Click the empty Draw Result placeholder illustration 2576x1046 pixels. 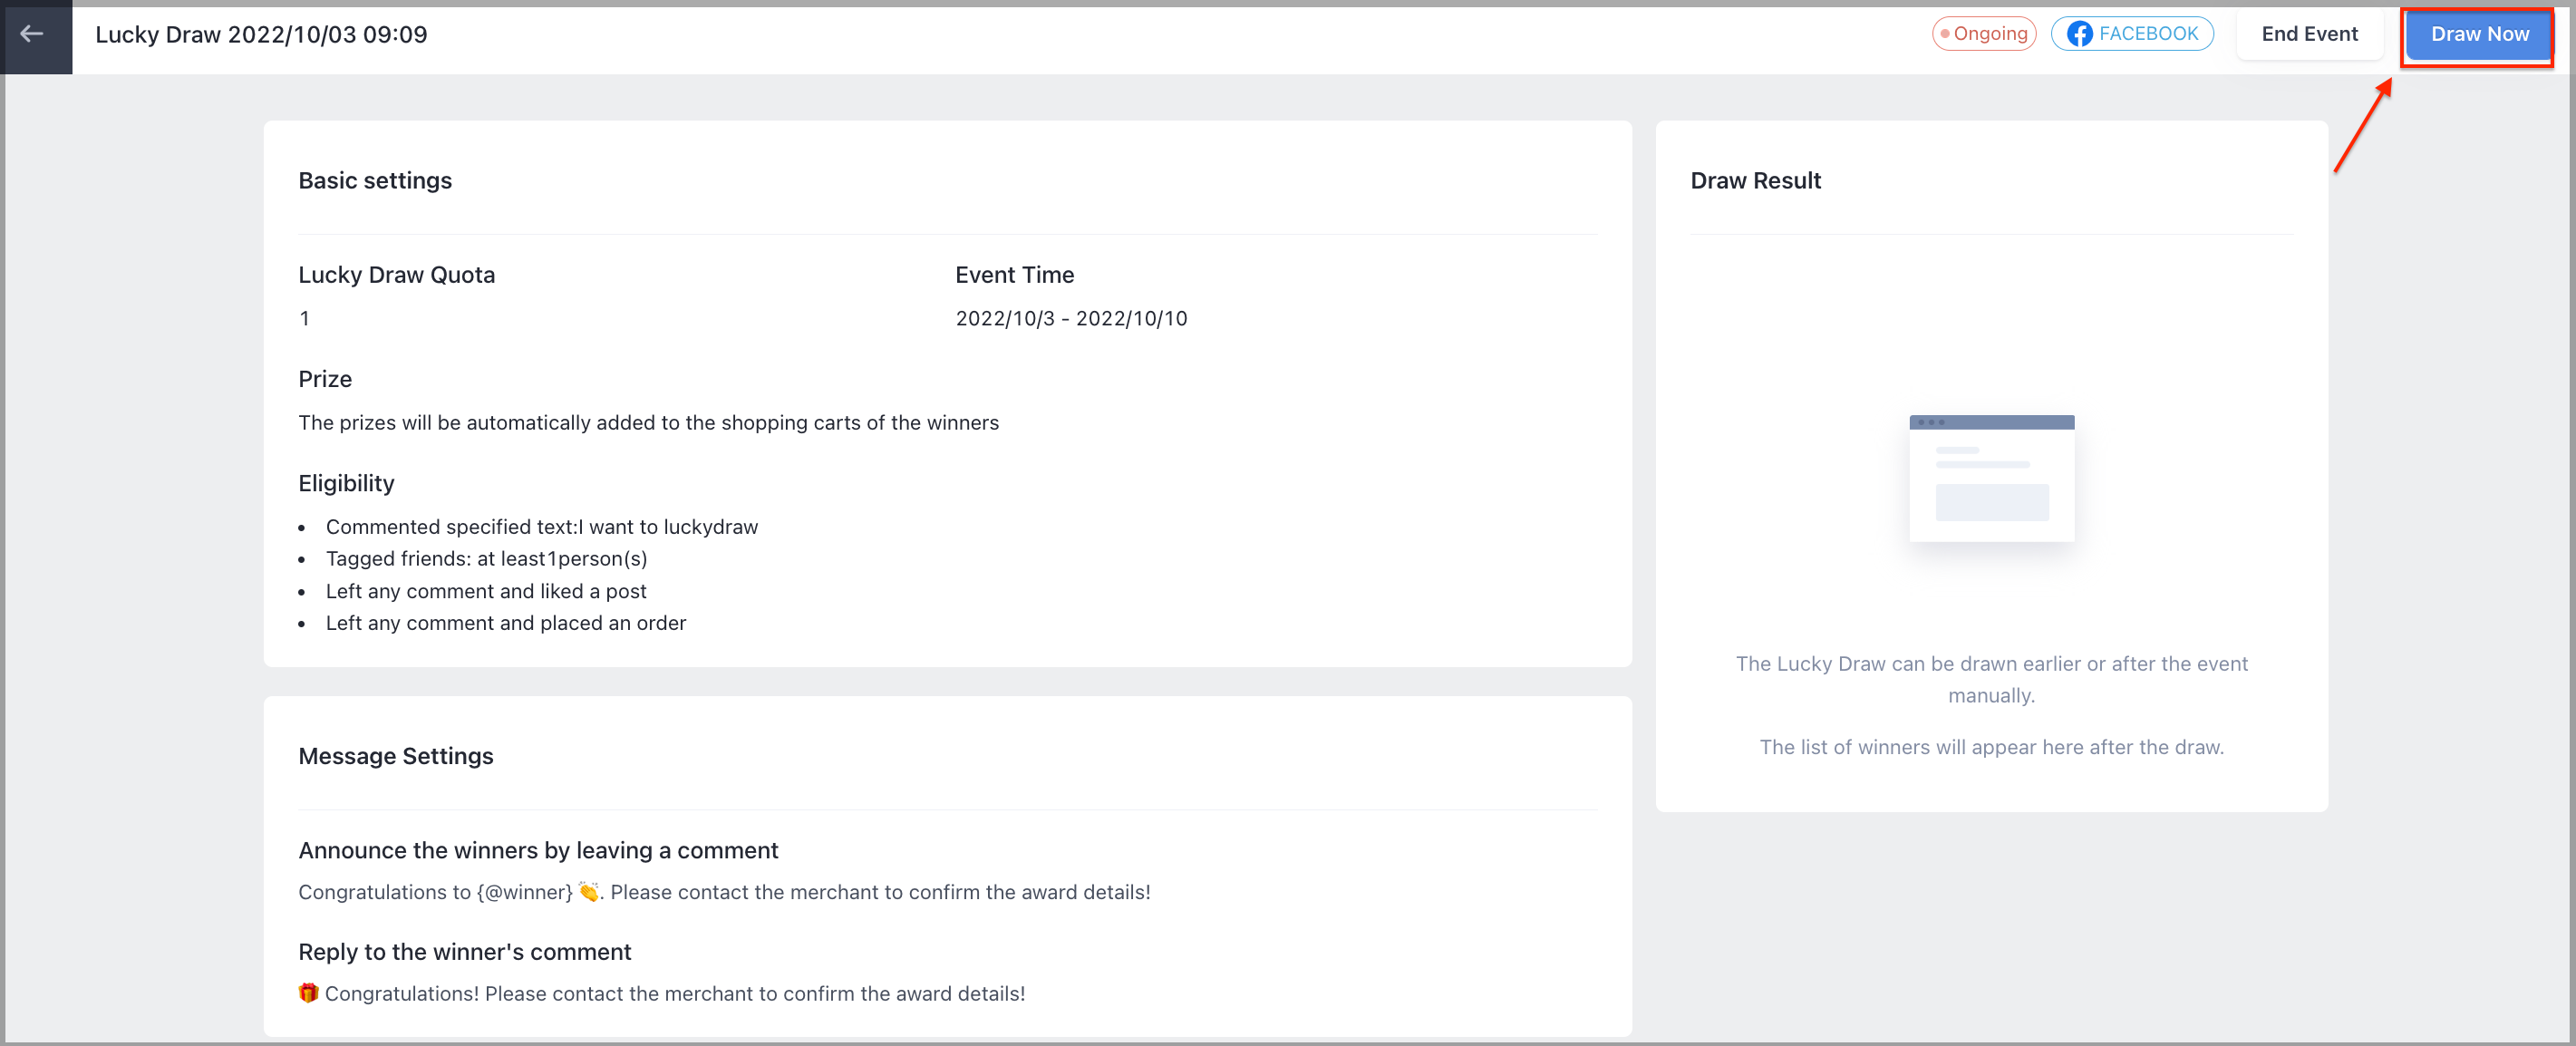pyautogui.click(x=1991, y=479)
